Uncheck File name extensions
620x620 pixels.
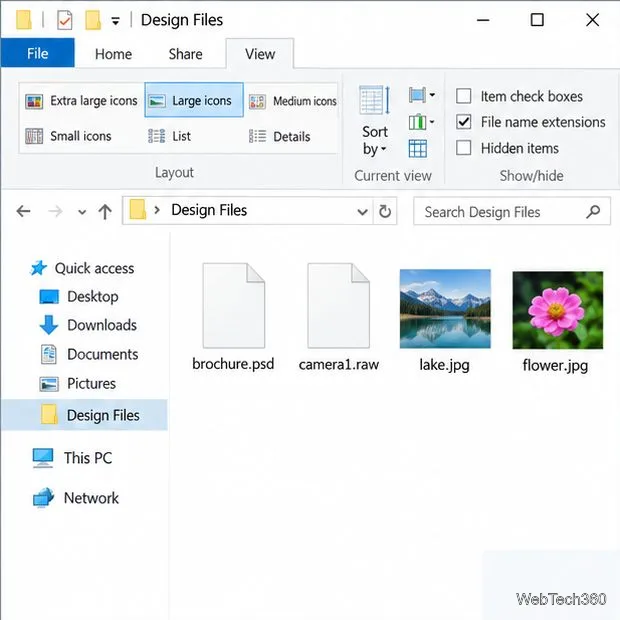pyautogui.click(x=463, y=122)
